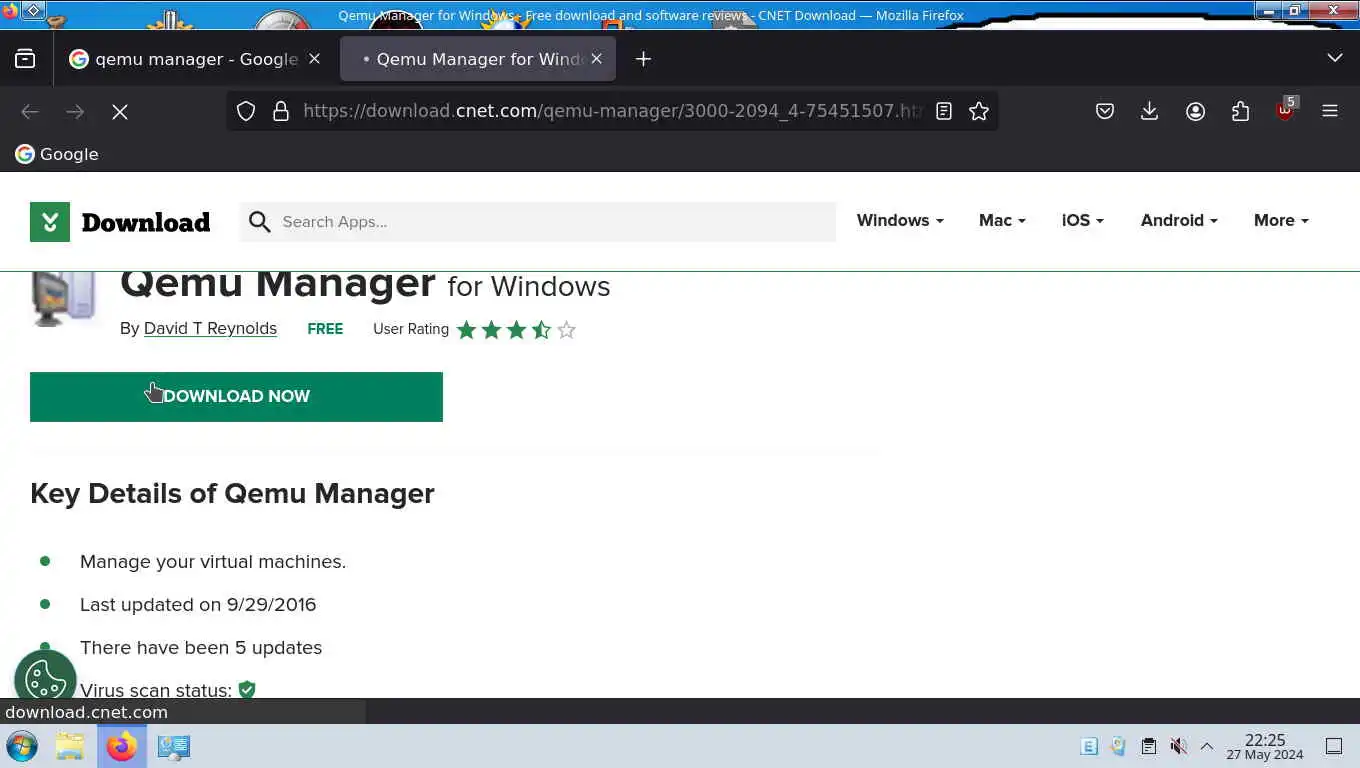Image resolution: width=1360 pixels, height=768 pixels.
Task: Click the user rating stars
Action: coord(516,330)
